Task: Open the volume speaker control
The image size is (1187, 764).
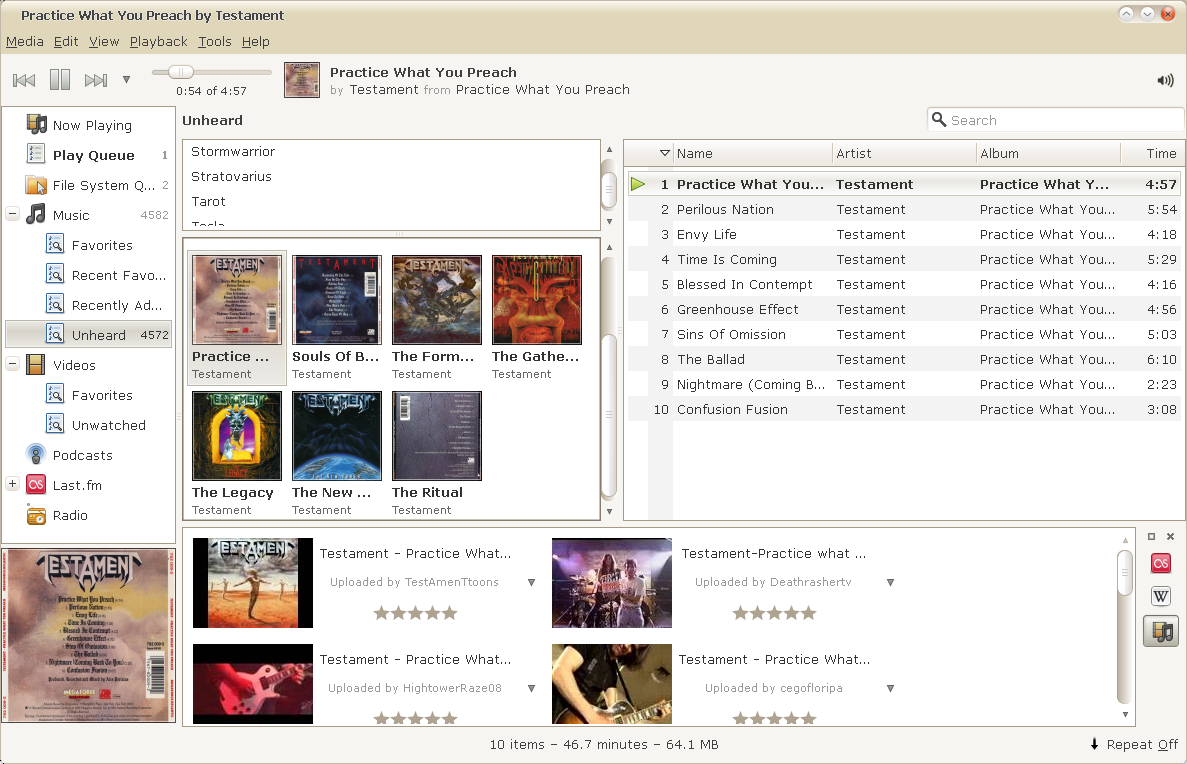Action: [x=1165, y=80]
